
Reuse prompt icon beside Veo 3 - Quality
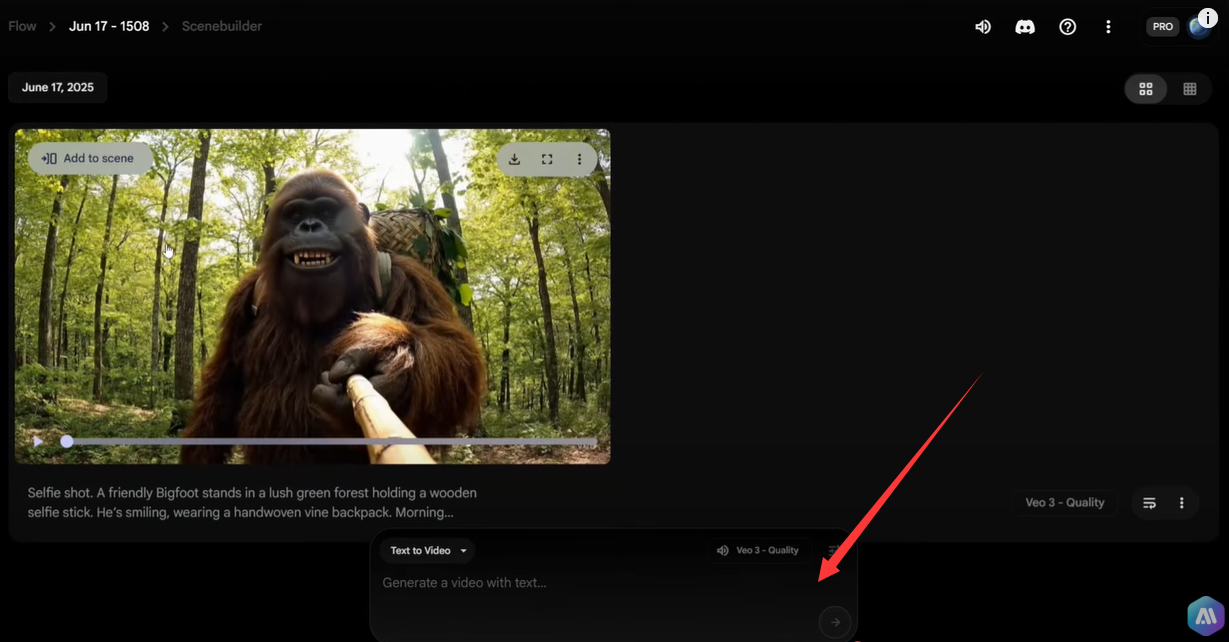tap(1150, 503)
